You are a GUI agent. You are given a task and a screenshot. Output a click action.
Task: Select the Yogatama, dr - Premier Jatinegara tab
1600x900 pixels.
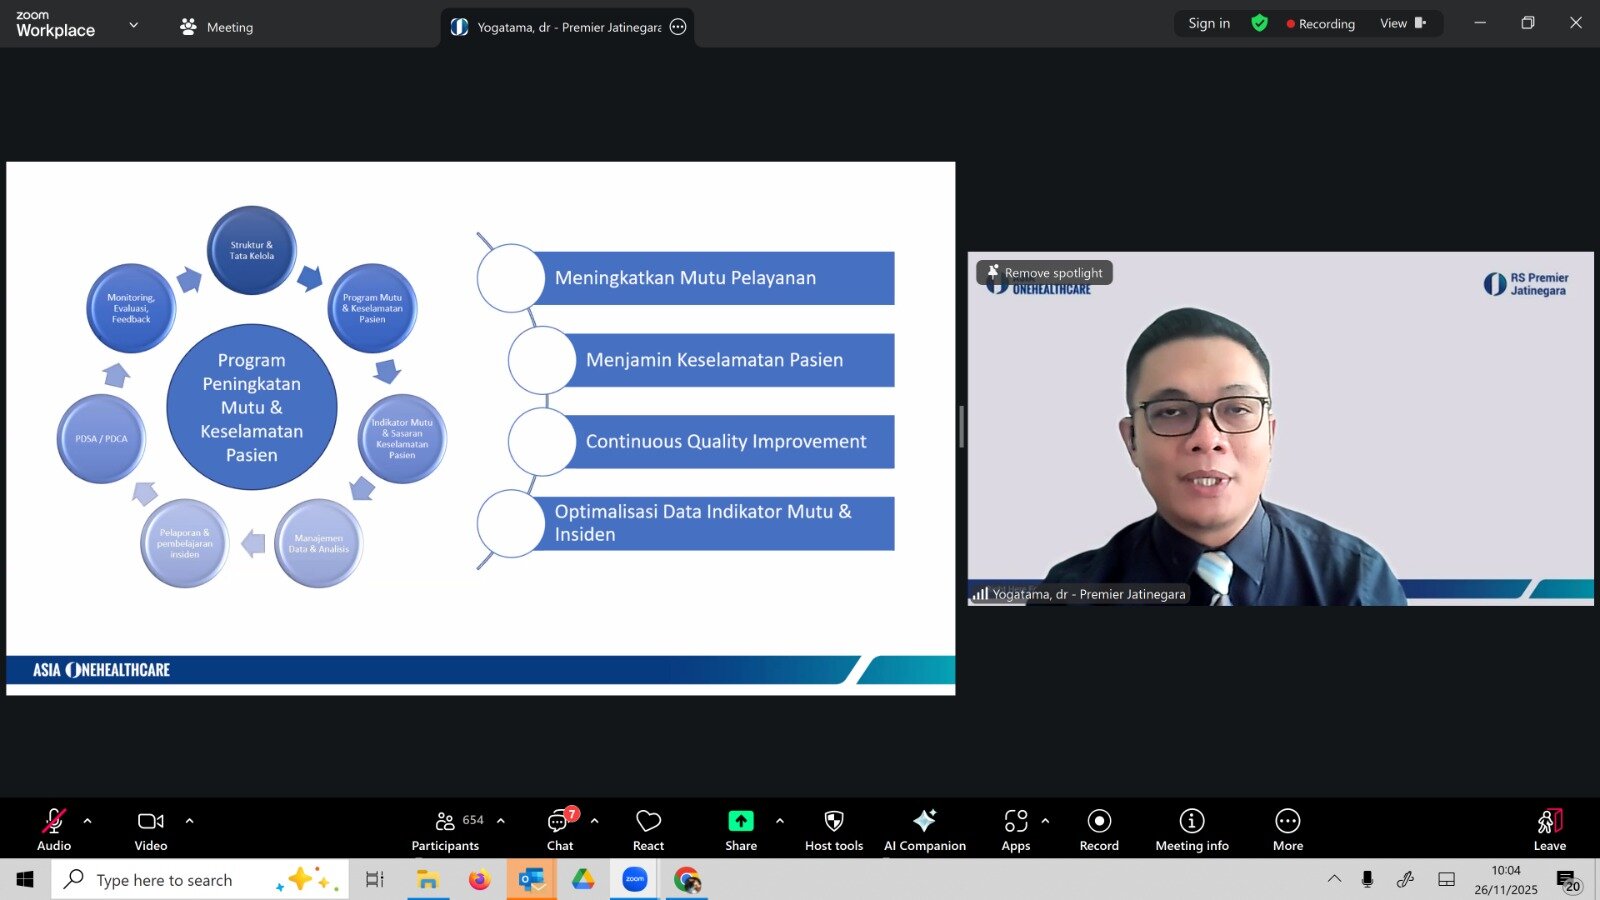[566, 27]
